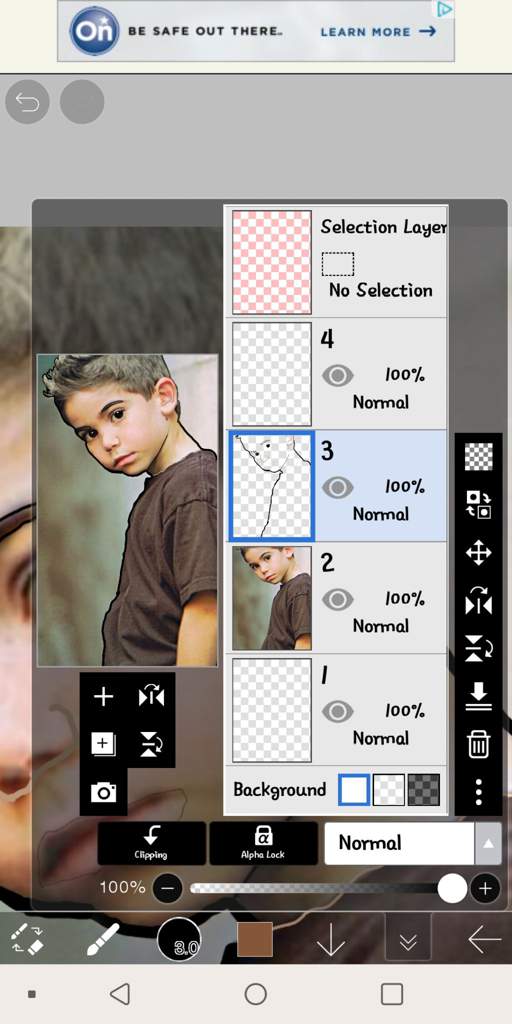
Task: Select the layer 2 photo thumbnail
Action: click(272, 598)
